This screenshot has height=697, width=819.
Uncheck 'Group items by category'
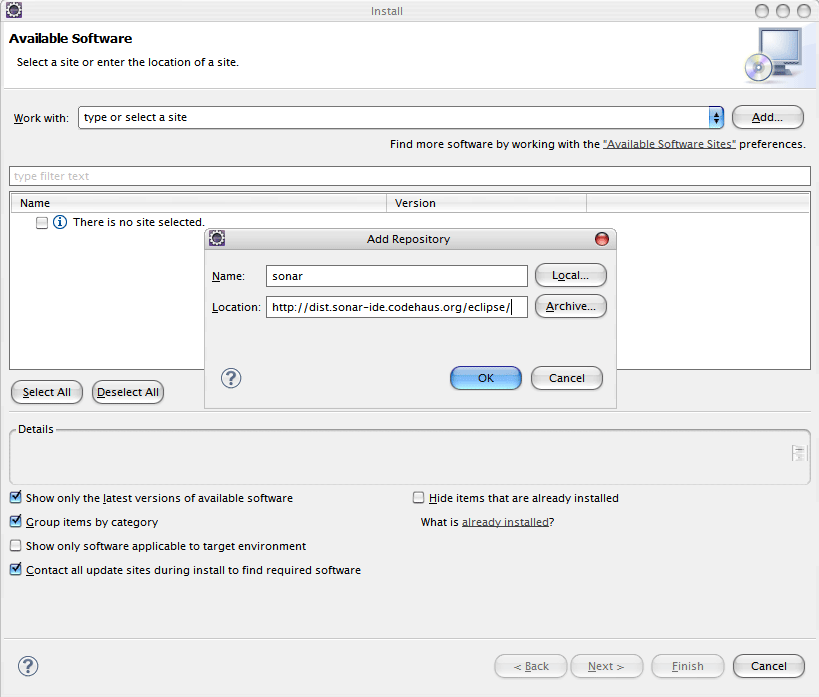(x=16, y=522)
